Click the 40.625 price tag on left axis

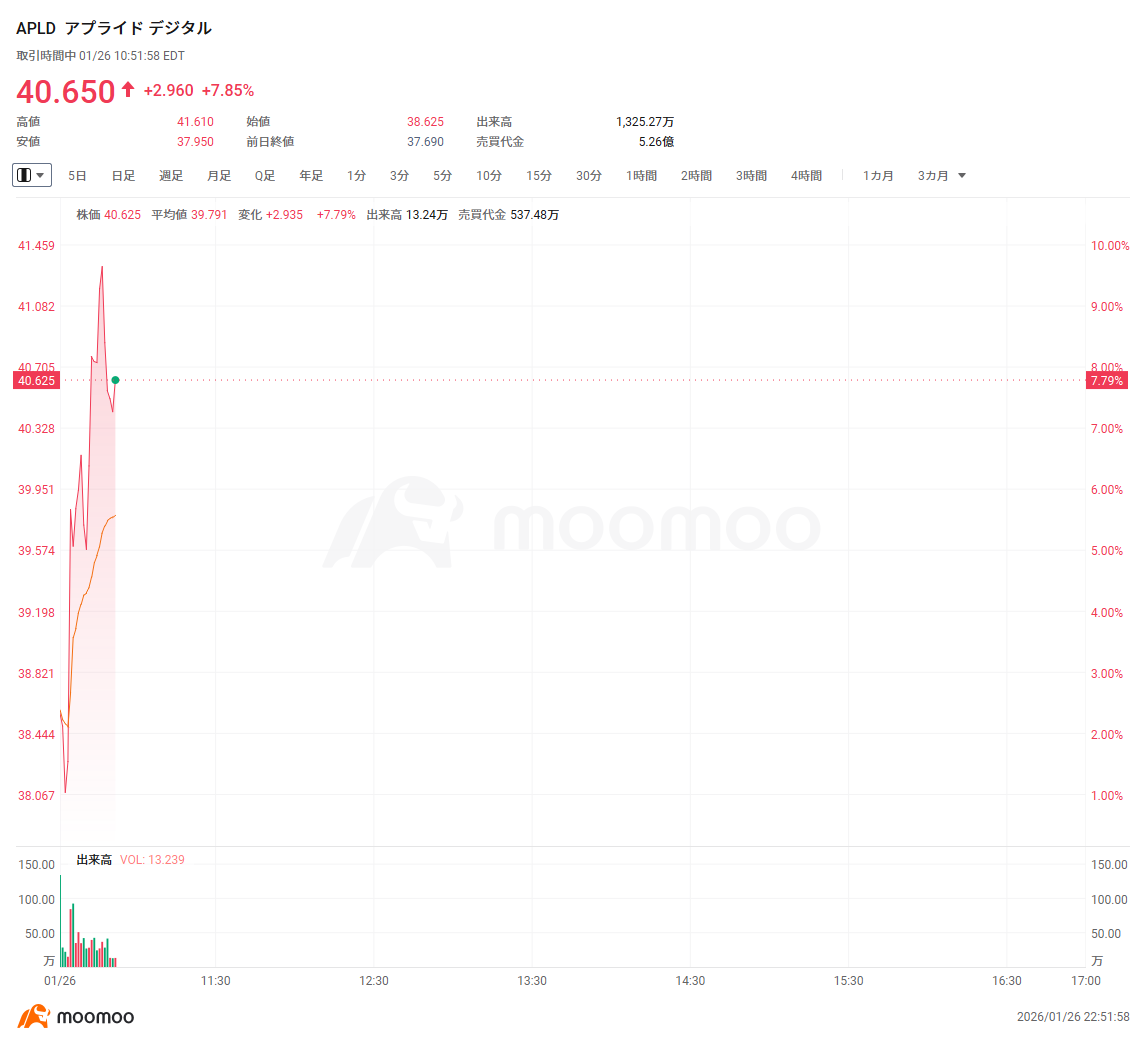coord(34,381)
